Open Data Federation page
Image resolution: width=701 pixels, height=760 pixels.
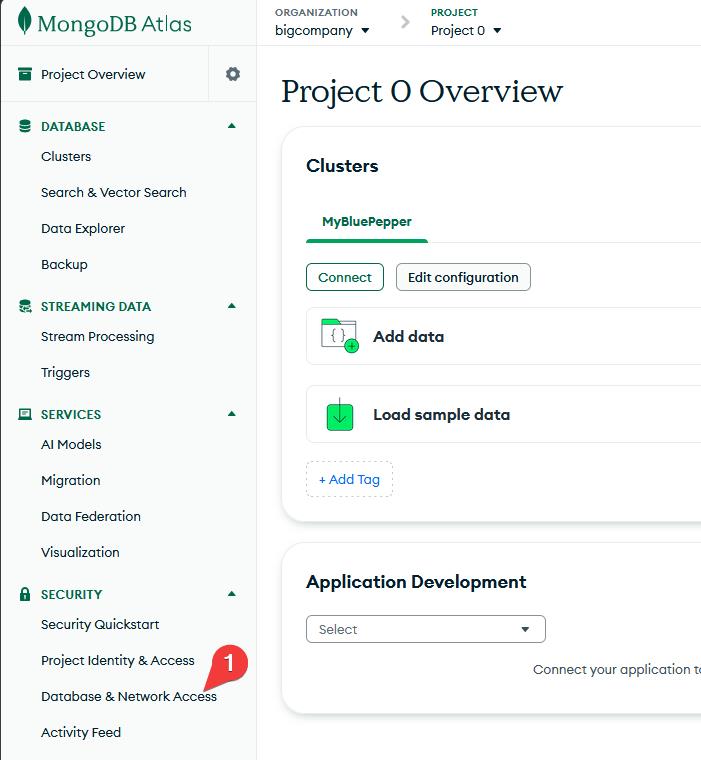[x=91, y=516]
